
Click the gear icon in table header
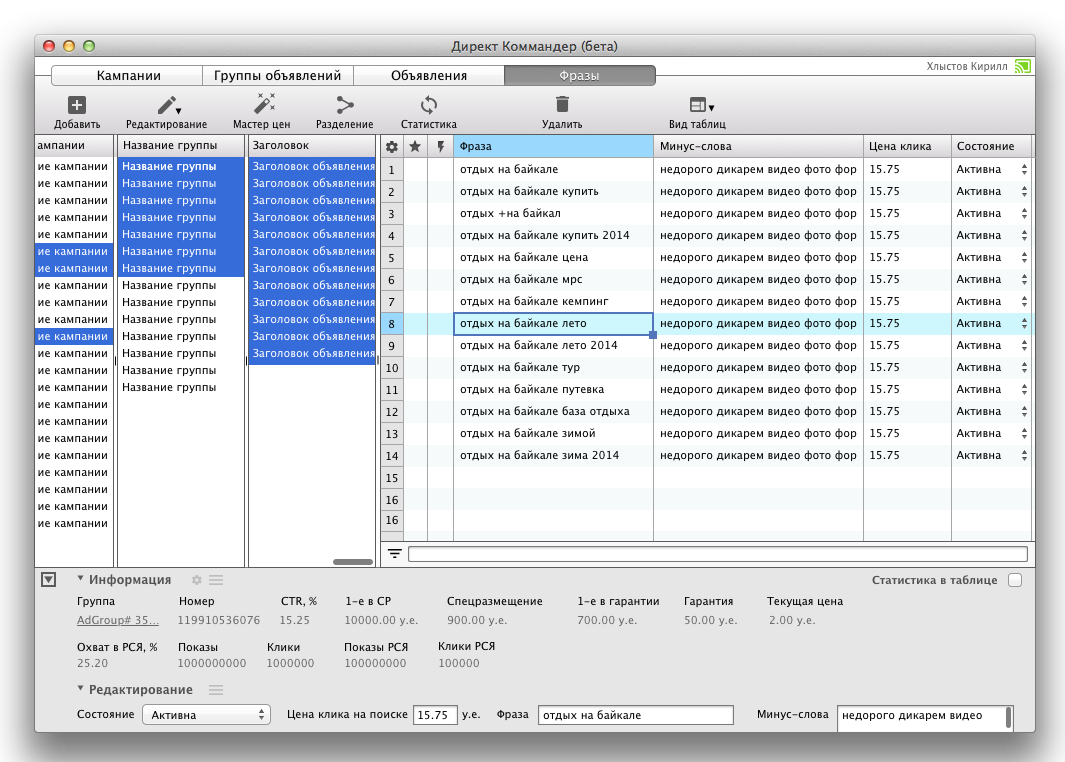(392, 147)
